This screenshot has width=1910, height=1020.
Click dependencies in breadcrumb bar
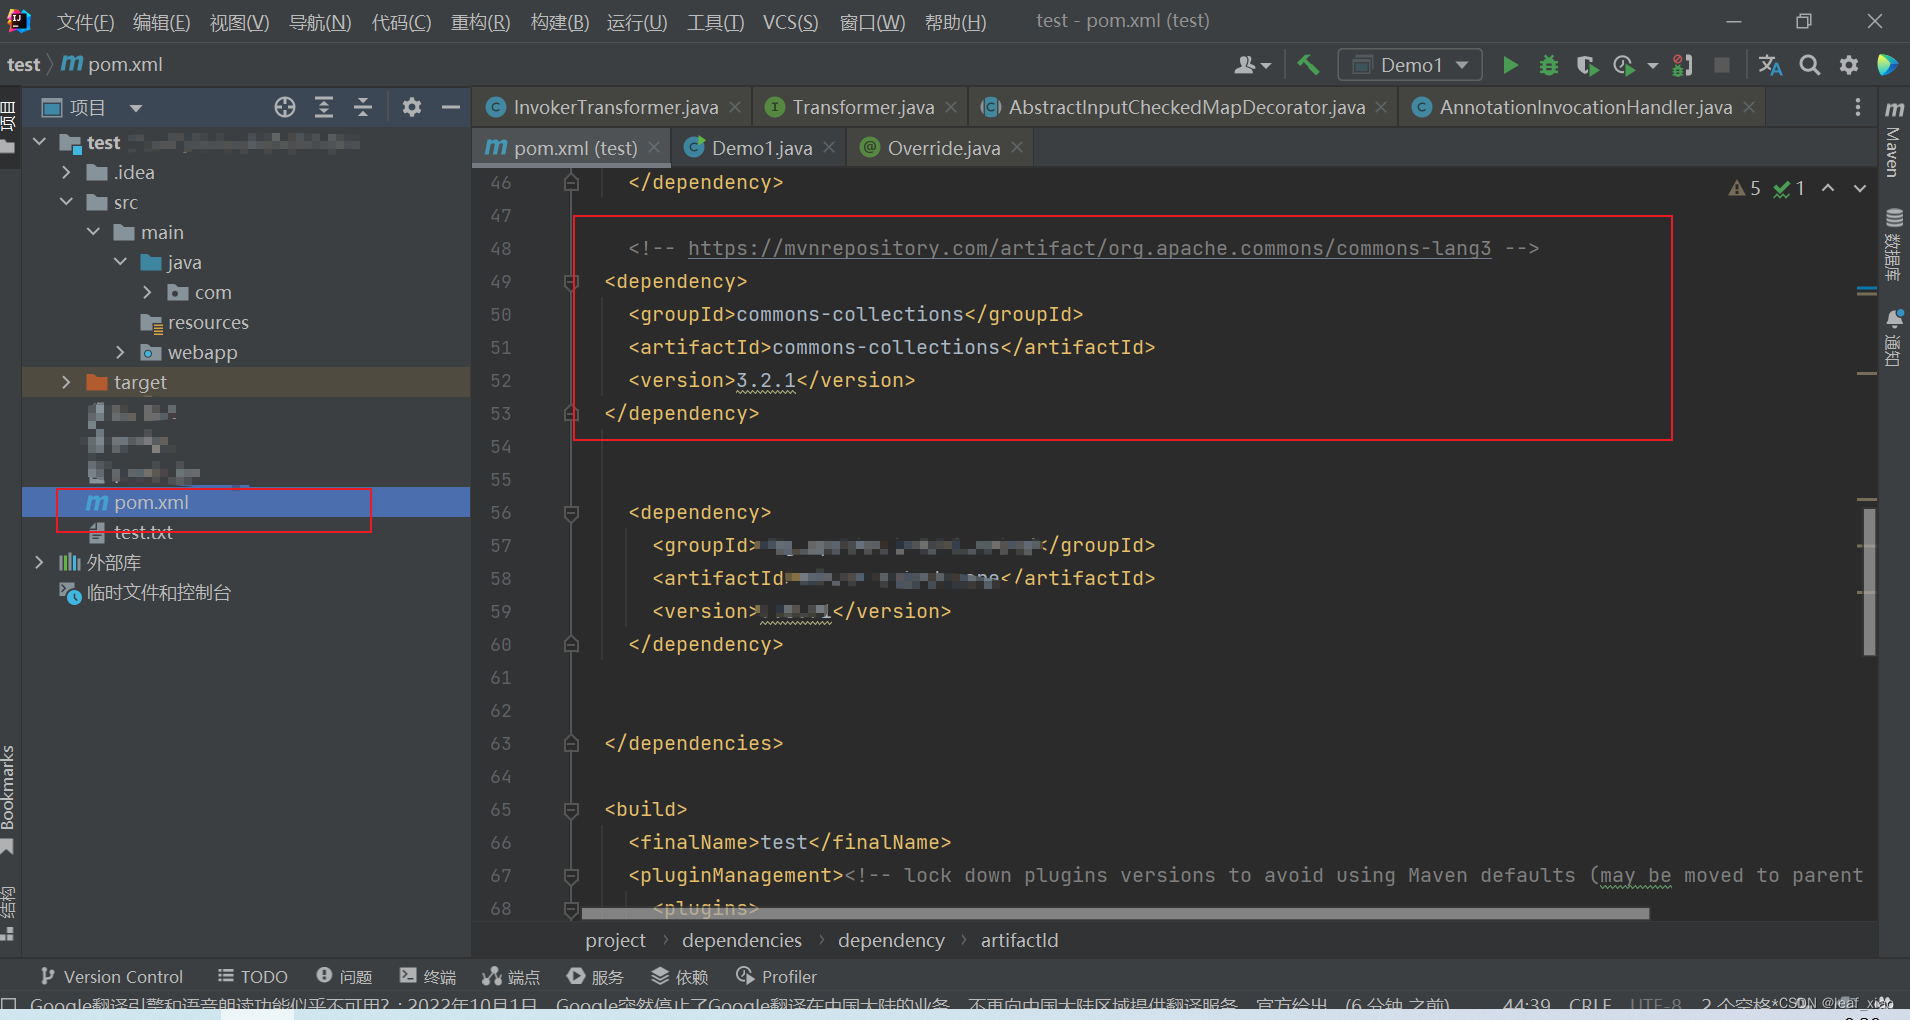742,940
